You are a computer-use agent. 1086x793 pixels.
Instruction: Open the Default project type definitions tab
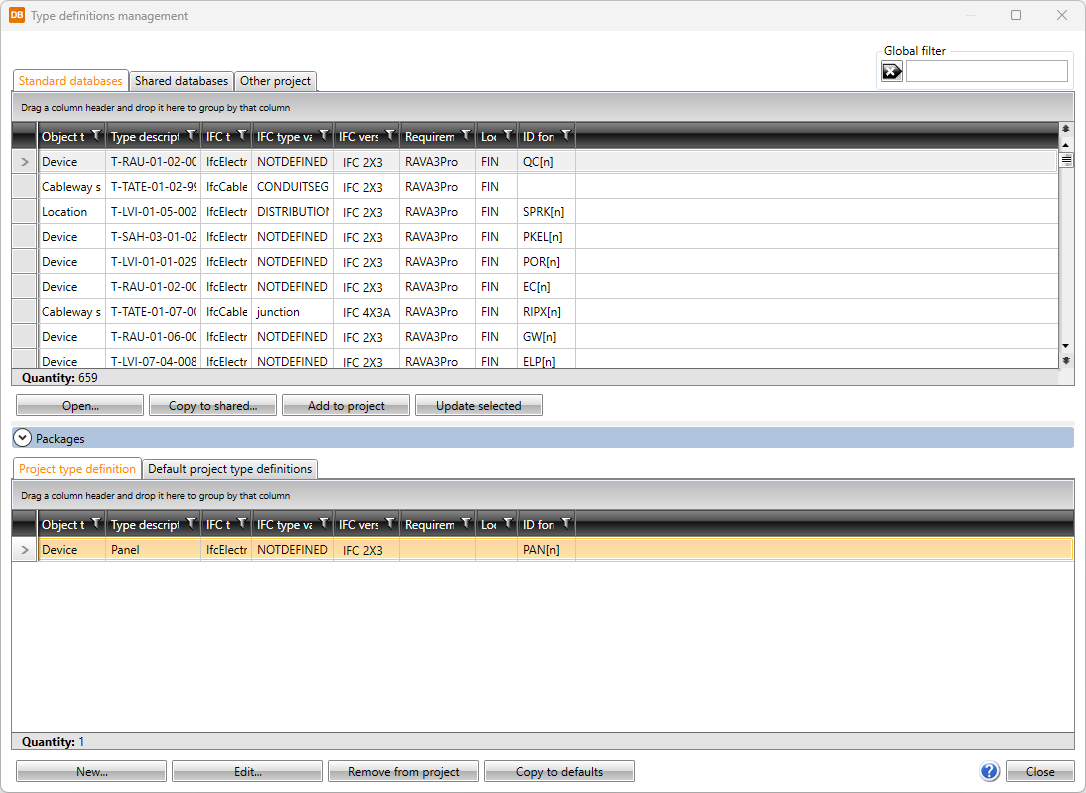click(230, 469)
